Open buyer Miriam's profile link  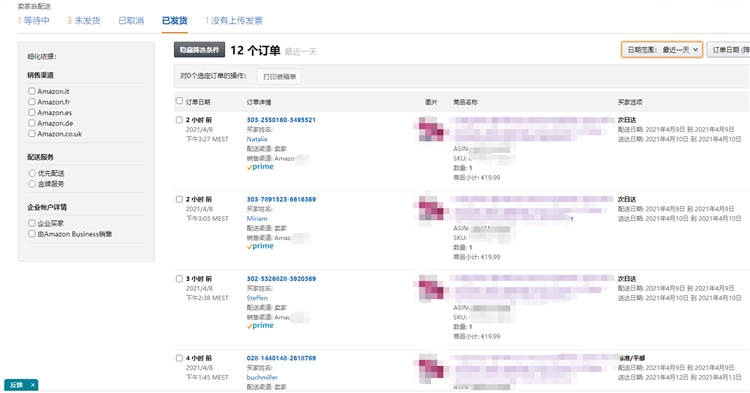click(257, 218)
